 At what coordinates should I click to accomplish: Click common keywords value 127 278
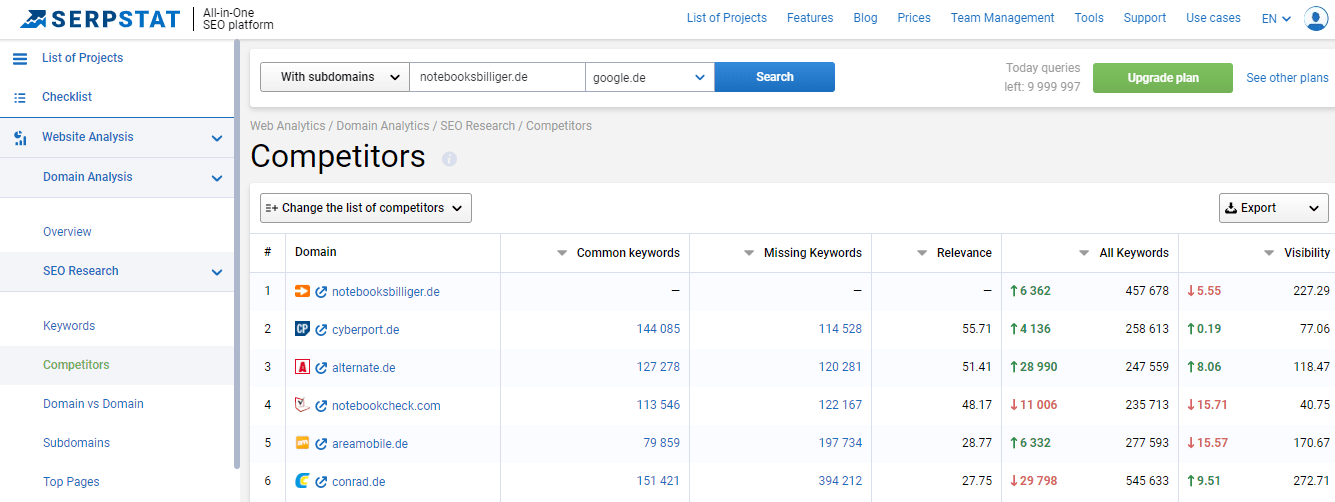tap(658, 367)
